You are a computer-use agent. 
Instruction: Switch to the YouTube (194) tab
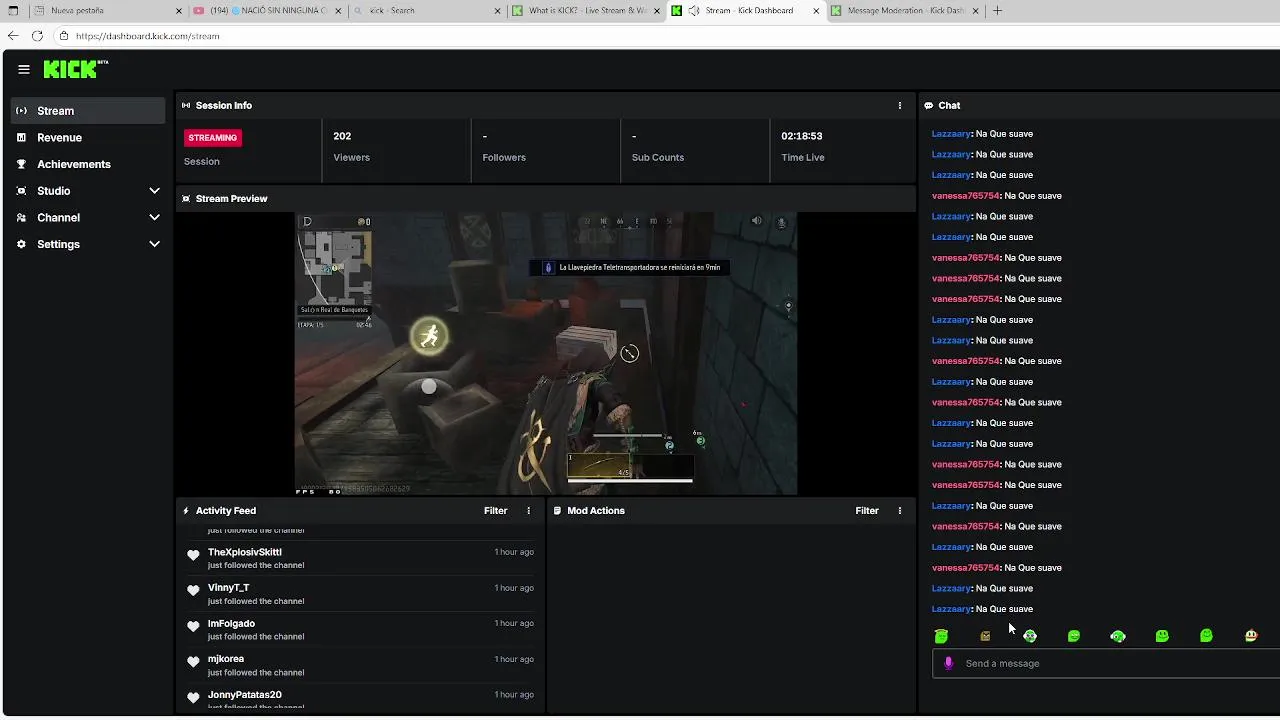tap(268, 11)
